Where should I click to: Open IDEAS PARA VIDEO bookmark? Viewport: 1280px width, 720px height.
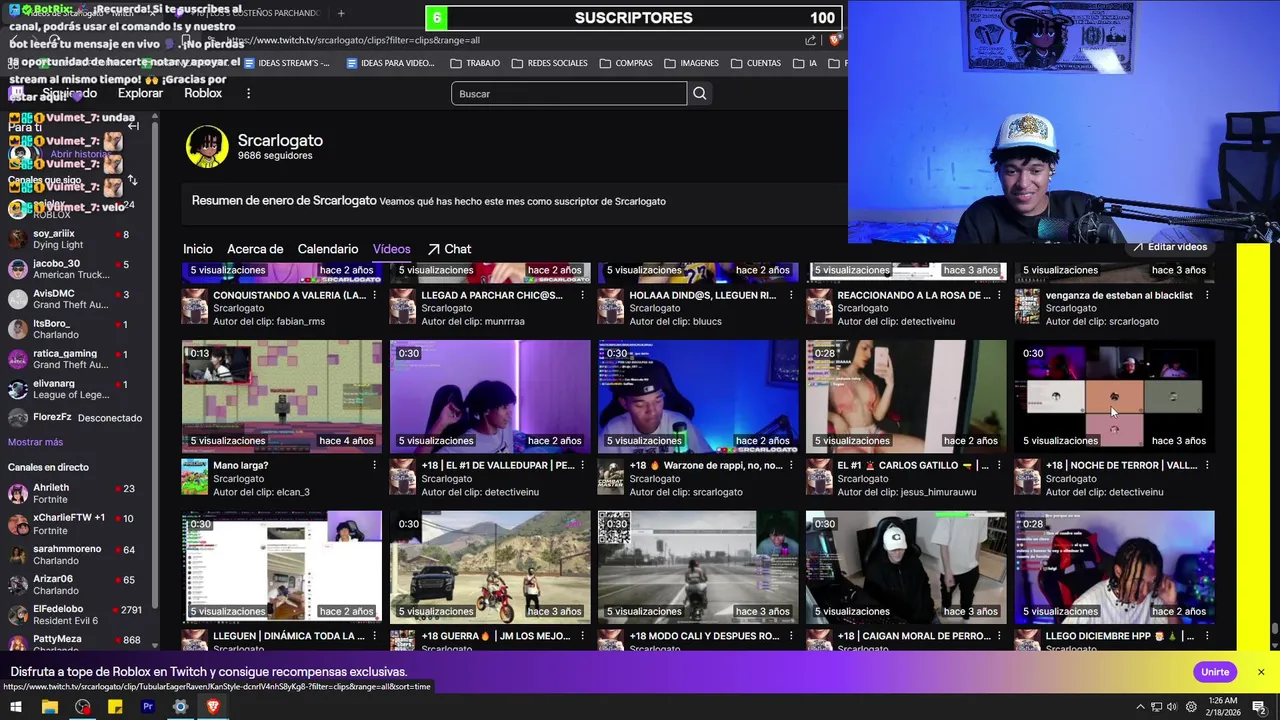[x=390, y=63]
